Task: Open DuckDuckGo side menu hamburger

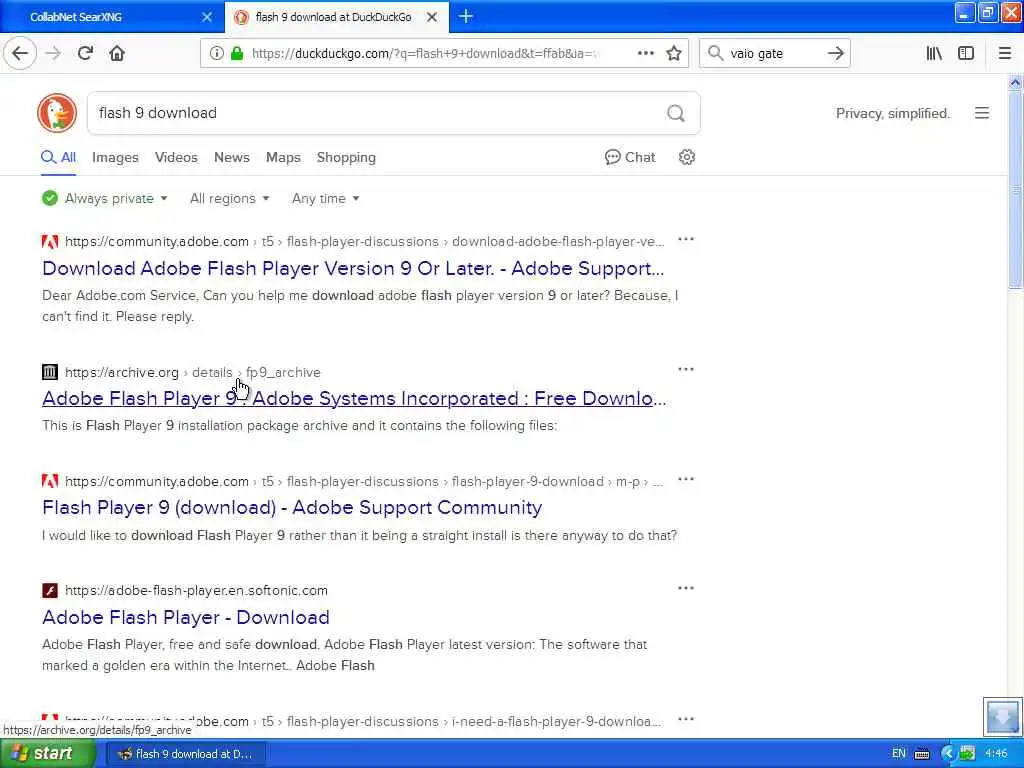Action: (982, 113)
